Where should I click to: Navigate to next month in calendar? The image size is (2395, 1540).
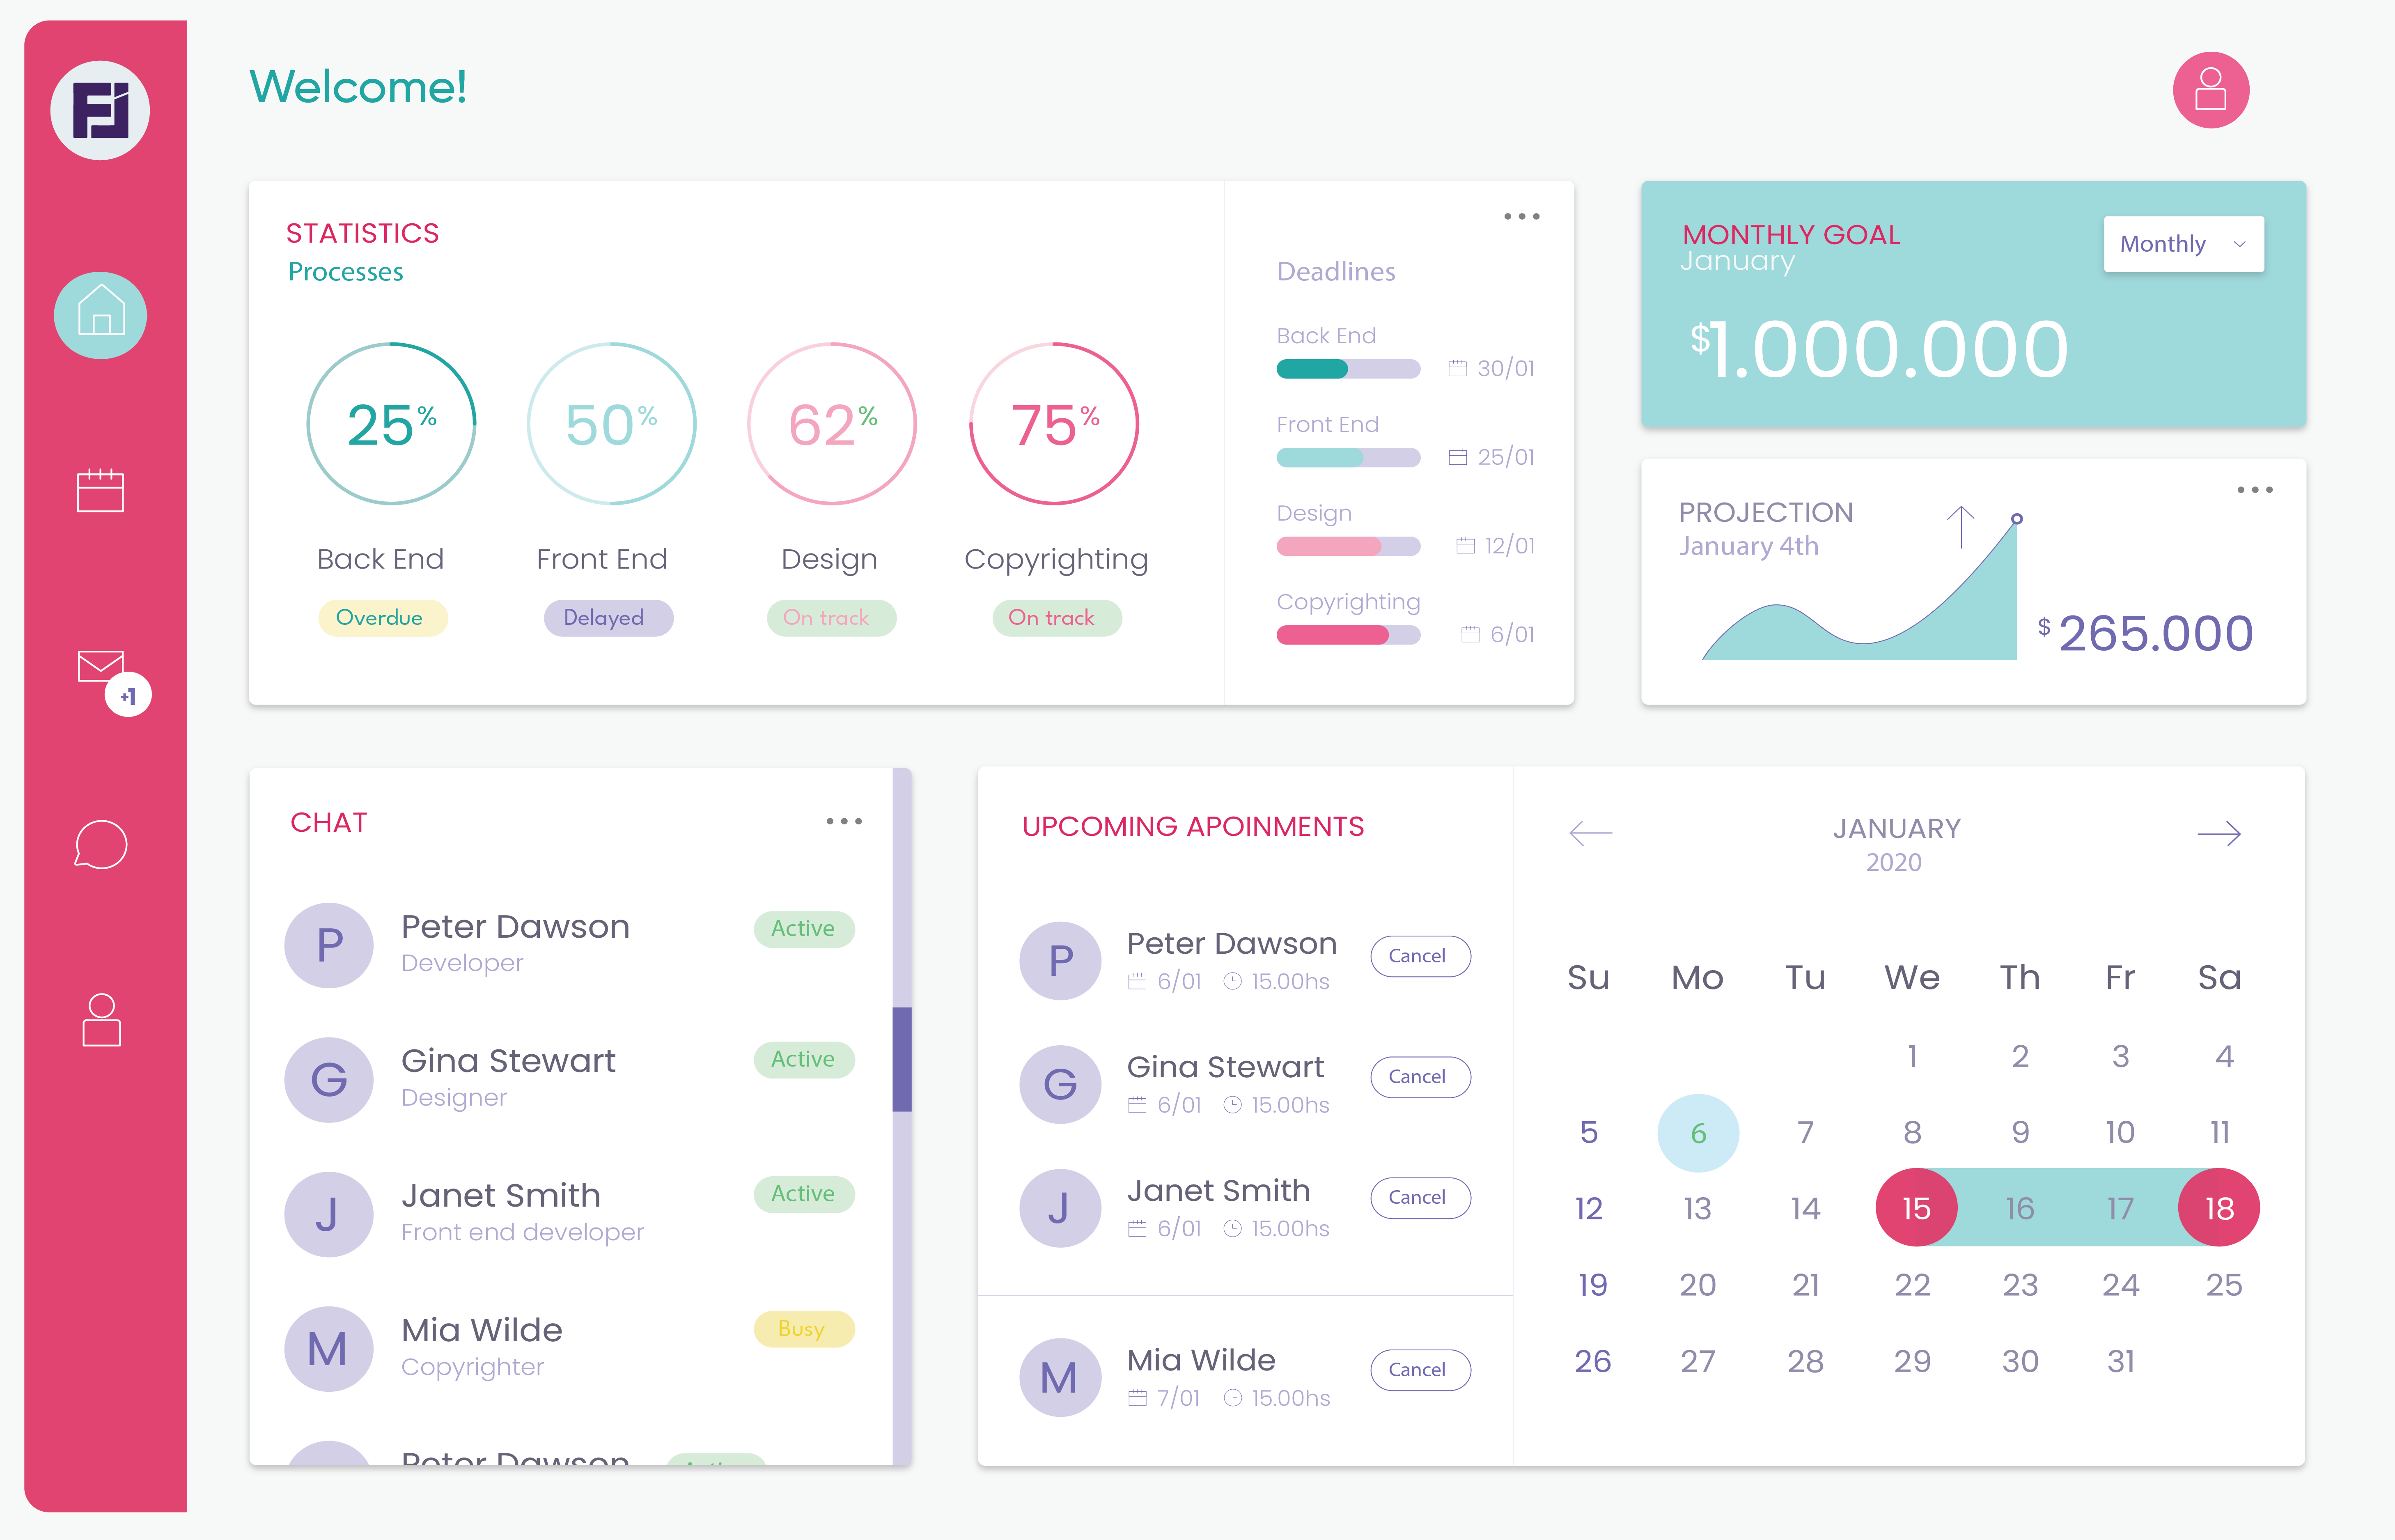2222,833
